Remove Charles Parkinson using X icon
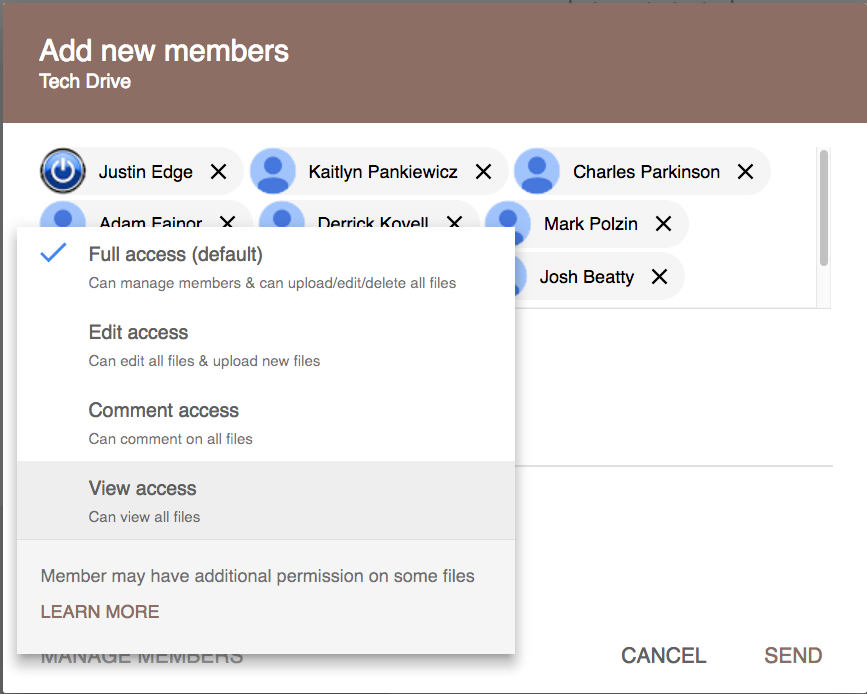 click(745, 172)
